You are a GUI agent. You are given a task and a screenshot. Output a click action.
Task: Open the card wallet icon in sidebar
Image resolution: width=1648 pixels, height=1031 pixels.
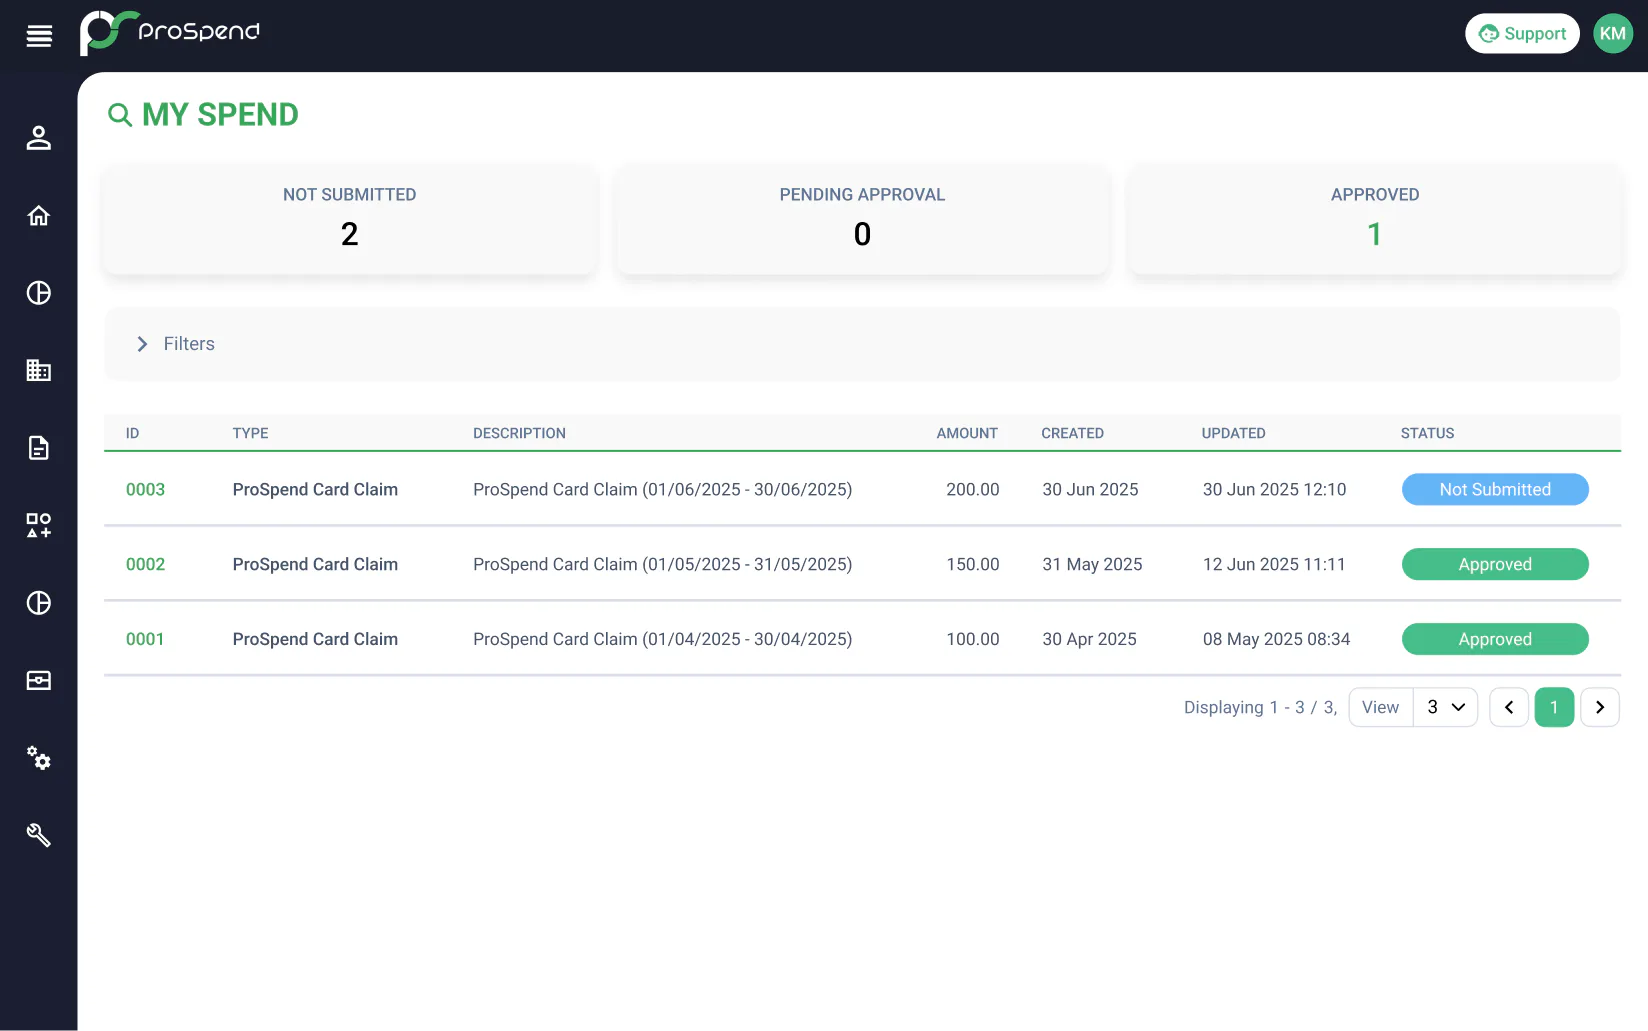39,681
